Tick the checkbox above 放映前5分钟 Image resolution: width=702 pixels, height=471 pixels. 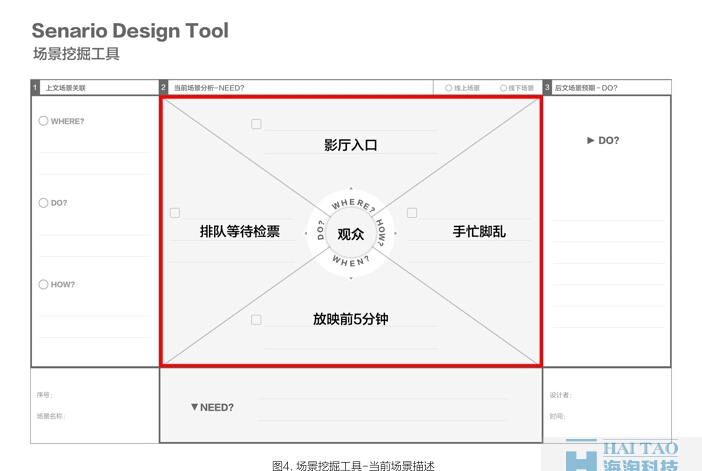[256, 320]
